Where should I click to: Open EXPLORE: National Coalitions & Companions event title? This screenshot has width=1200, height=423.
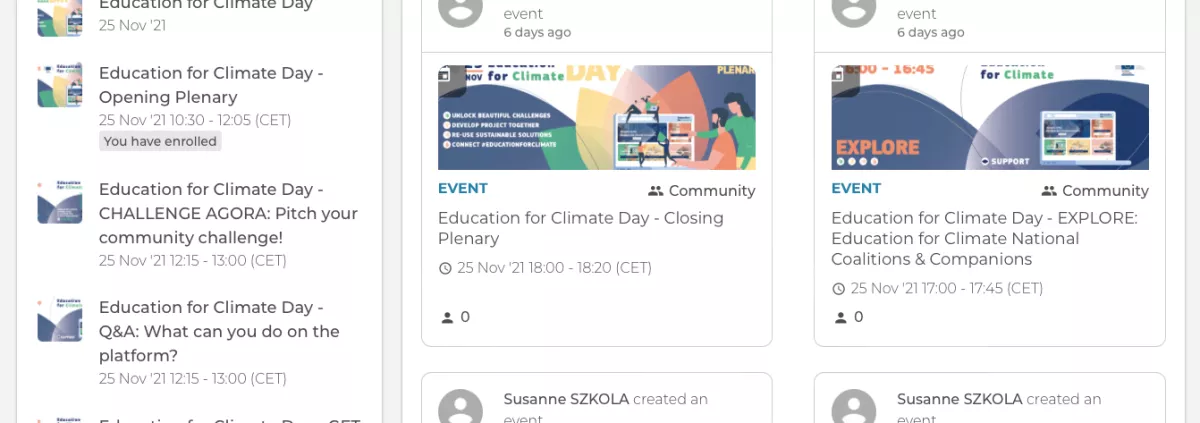coord(985,238)
